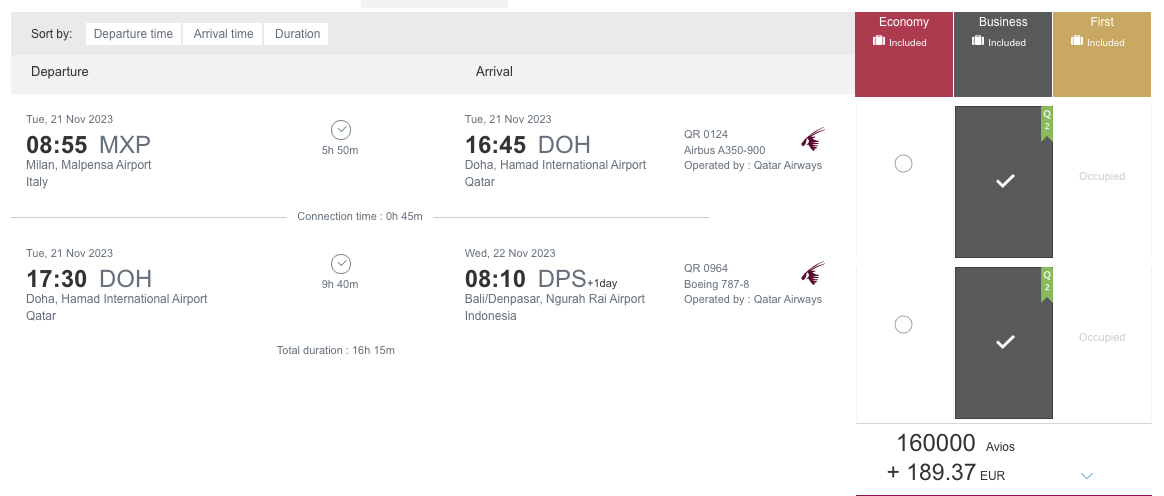Sort flights by Duration
Screen dimensions: 1164x496
[297, 34]
